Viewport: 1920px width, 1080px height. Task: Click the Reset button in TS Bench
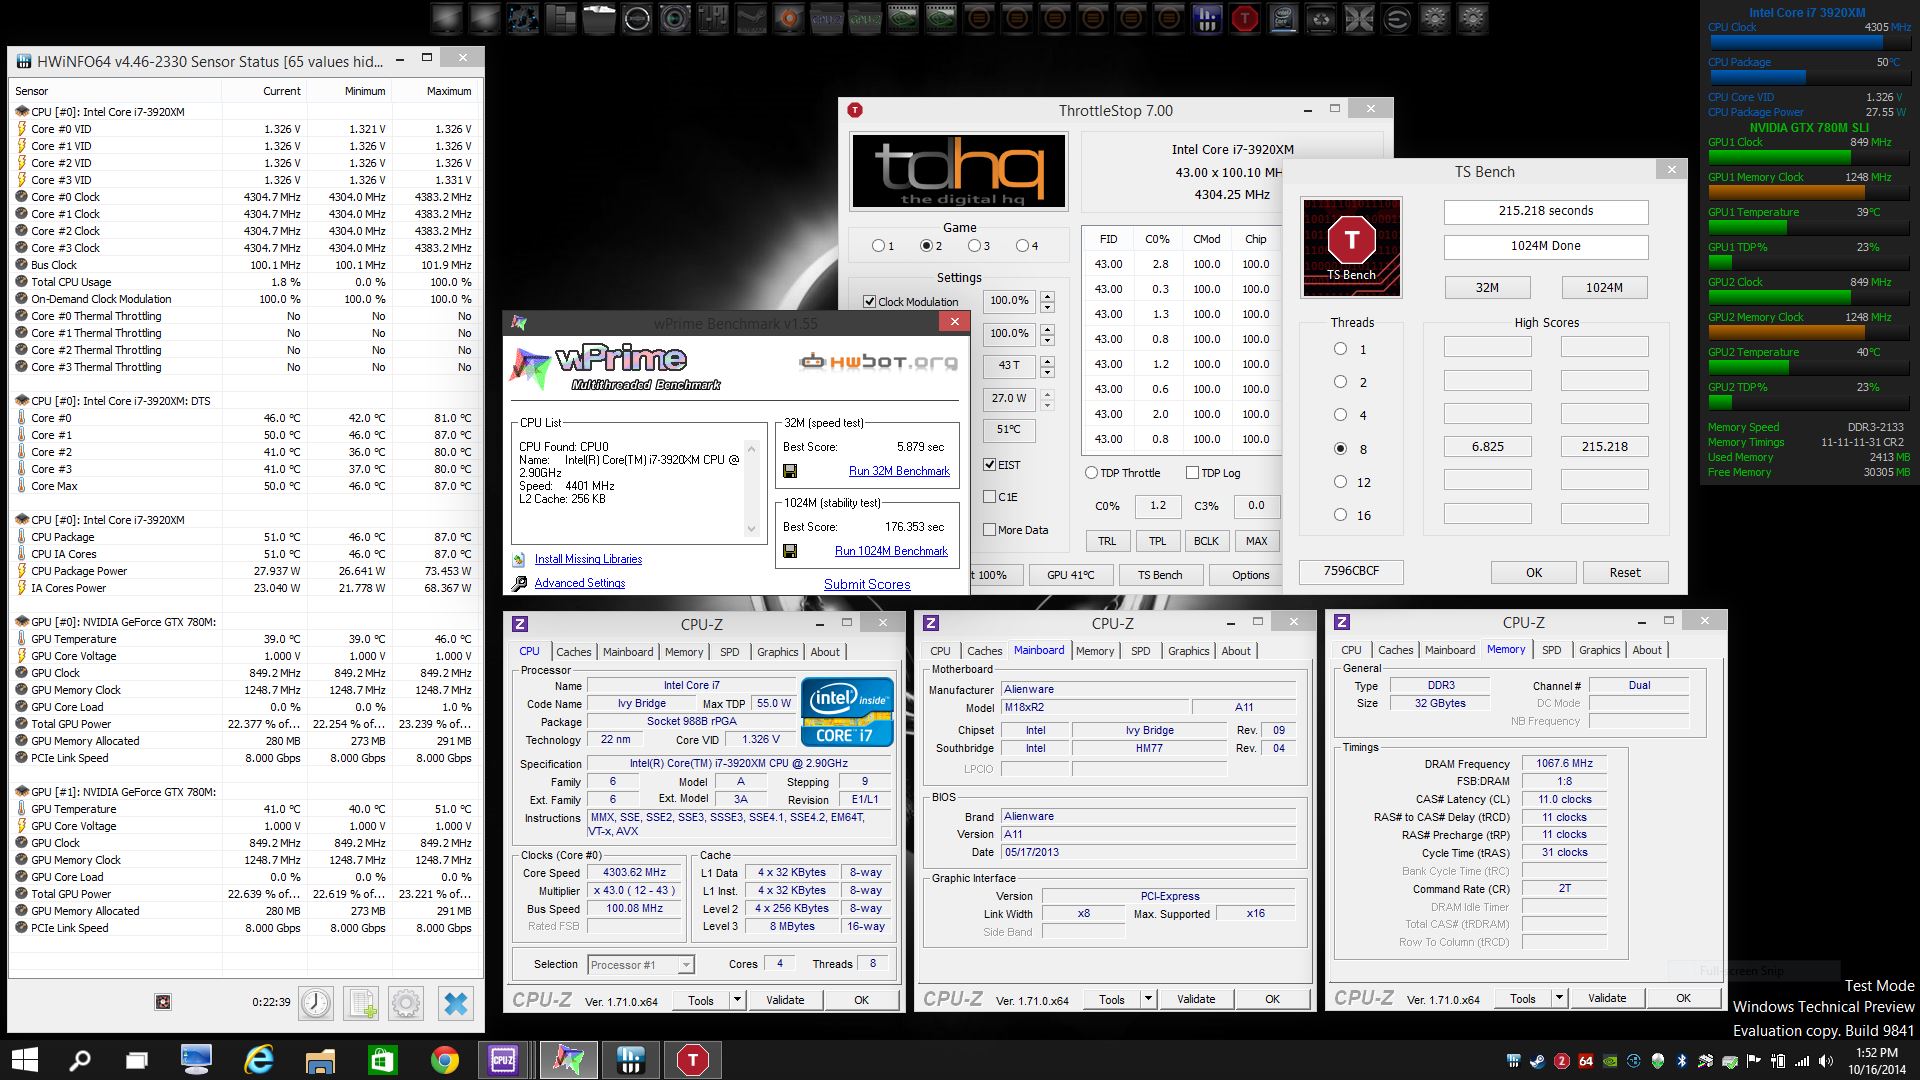coord(1625,573)
